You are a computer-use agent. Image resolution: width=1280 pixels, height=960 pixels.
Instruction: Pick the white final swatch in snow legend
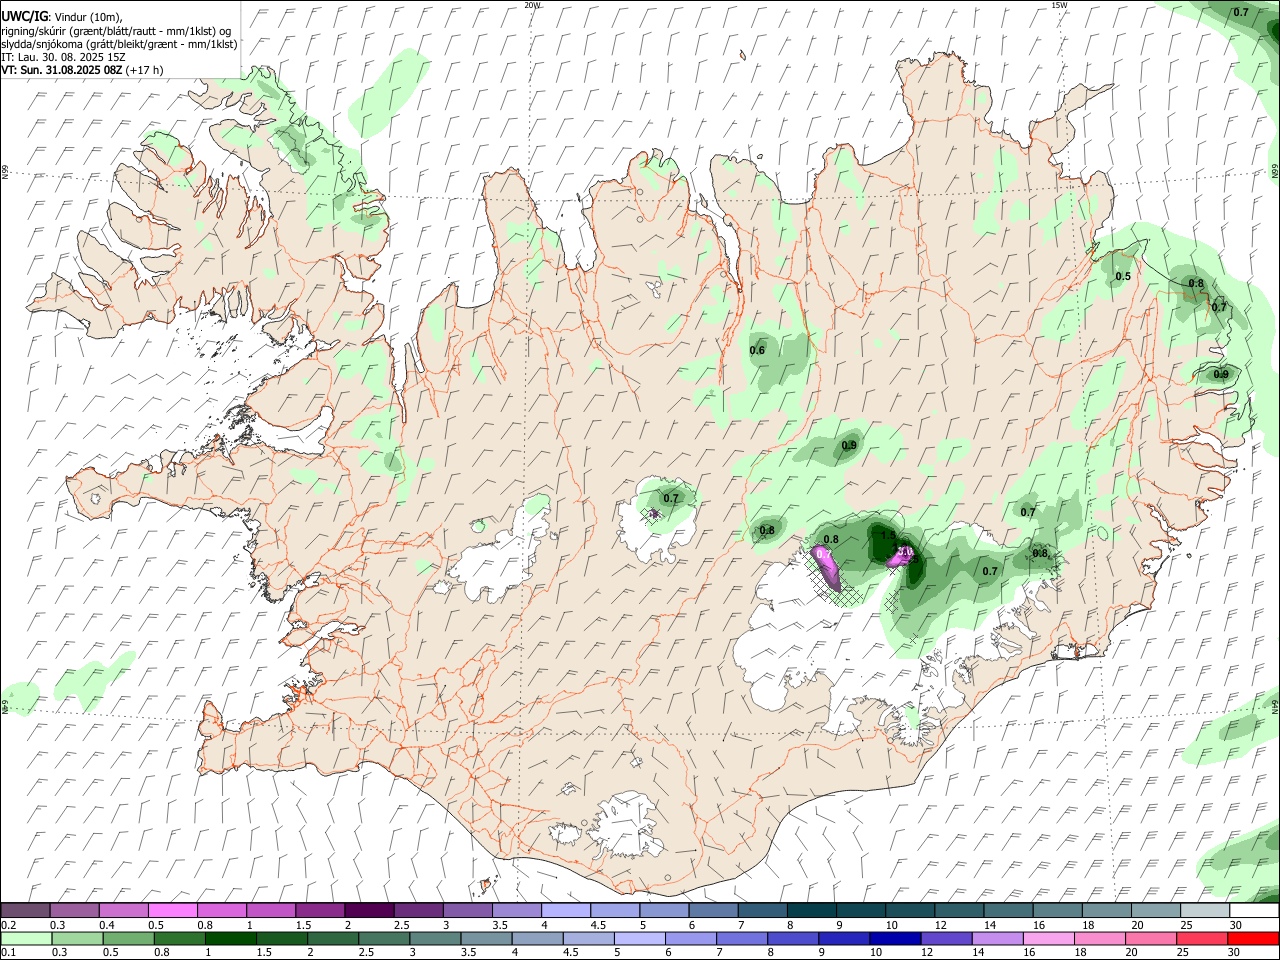click(1254, 911)
